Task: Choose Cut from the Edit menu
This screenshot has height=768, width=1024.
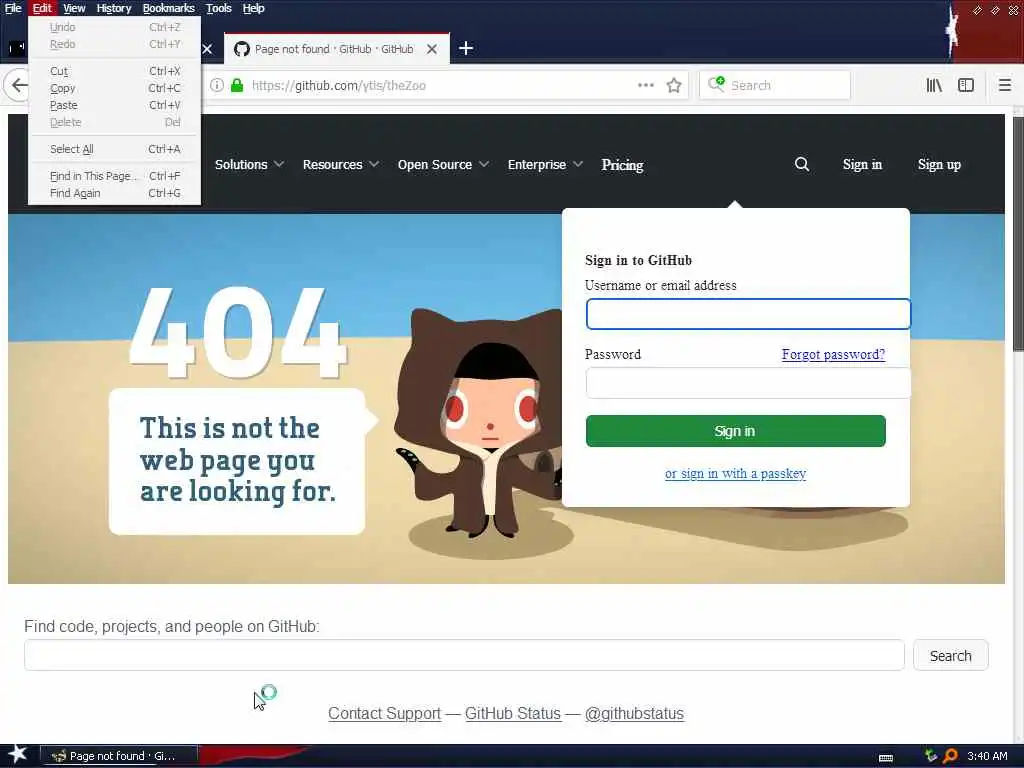Action: pos(114,71)
